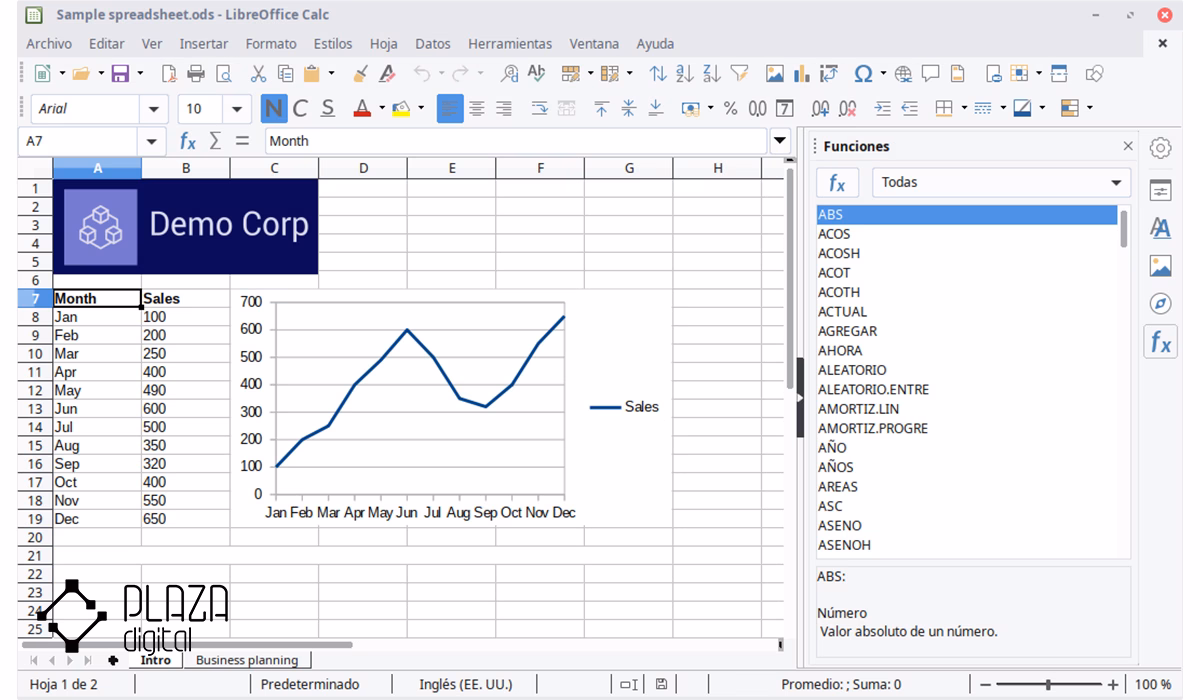The image size is (1200, 700).
Task: Click the yellow highlighting color swatch
Action: [x=402, y=108]
